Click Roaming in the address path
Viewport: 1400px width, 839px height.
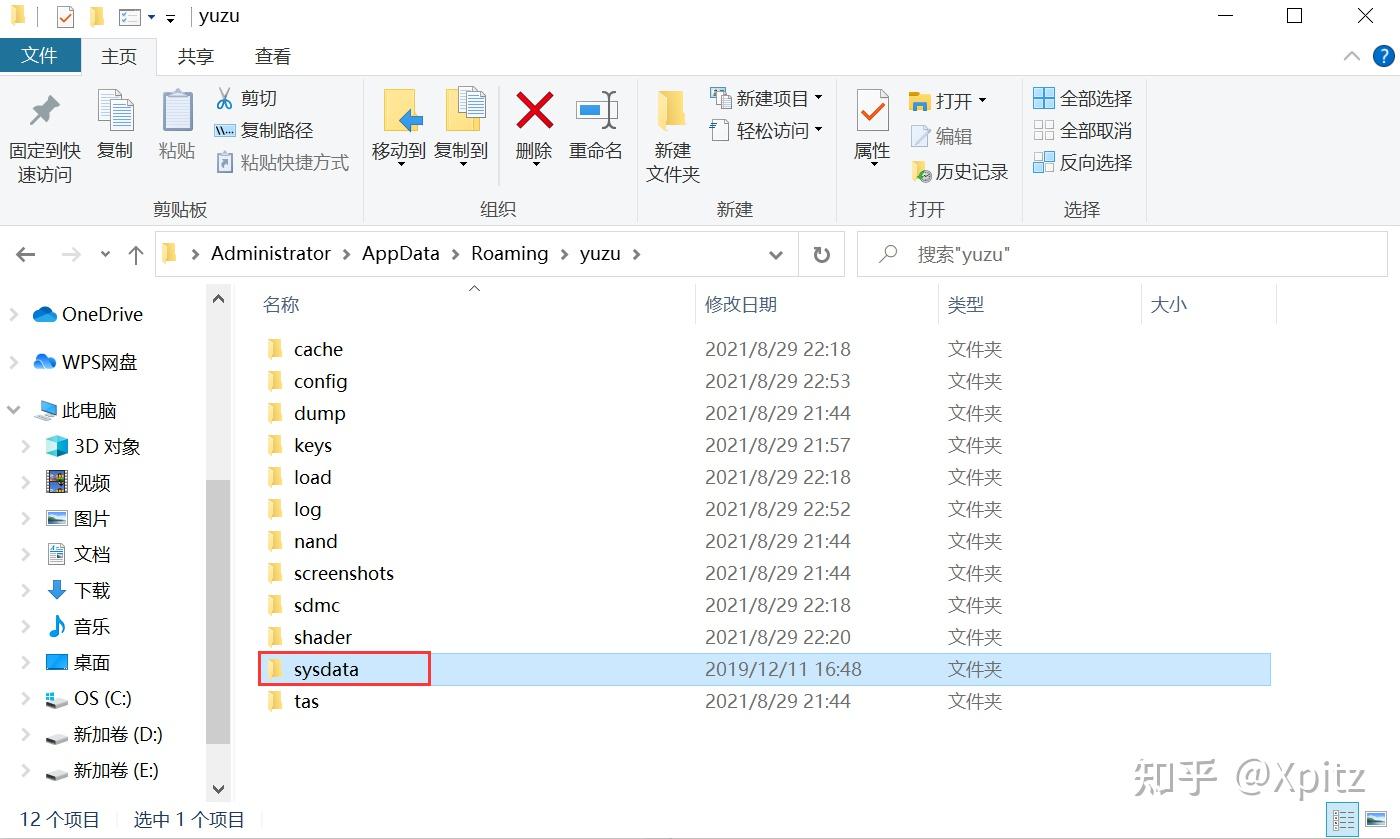[510, 254]
